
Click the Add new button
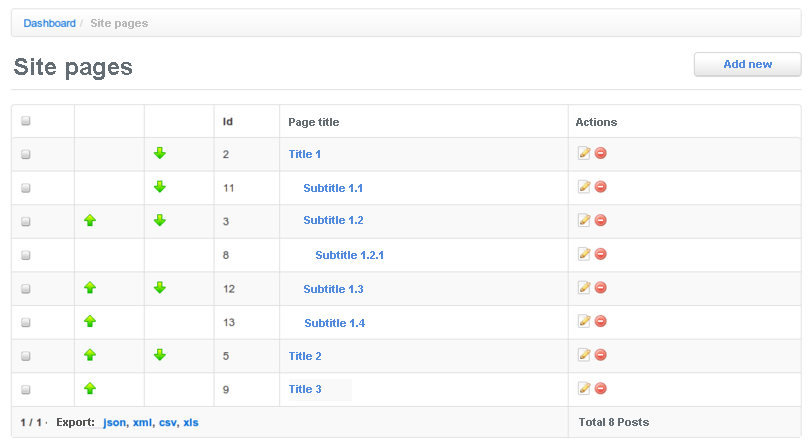coord(748,65)
